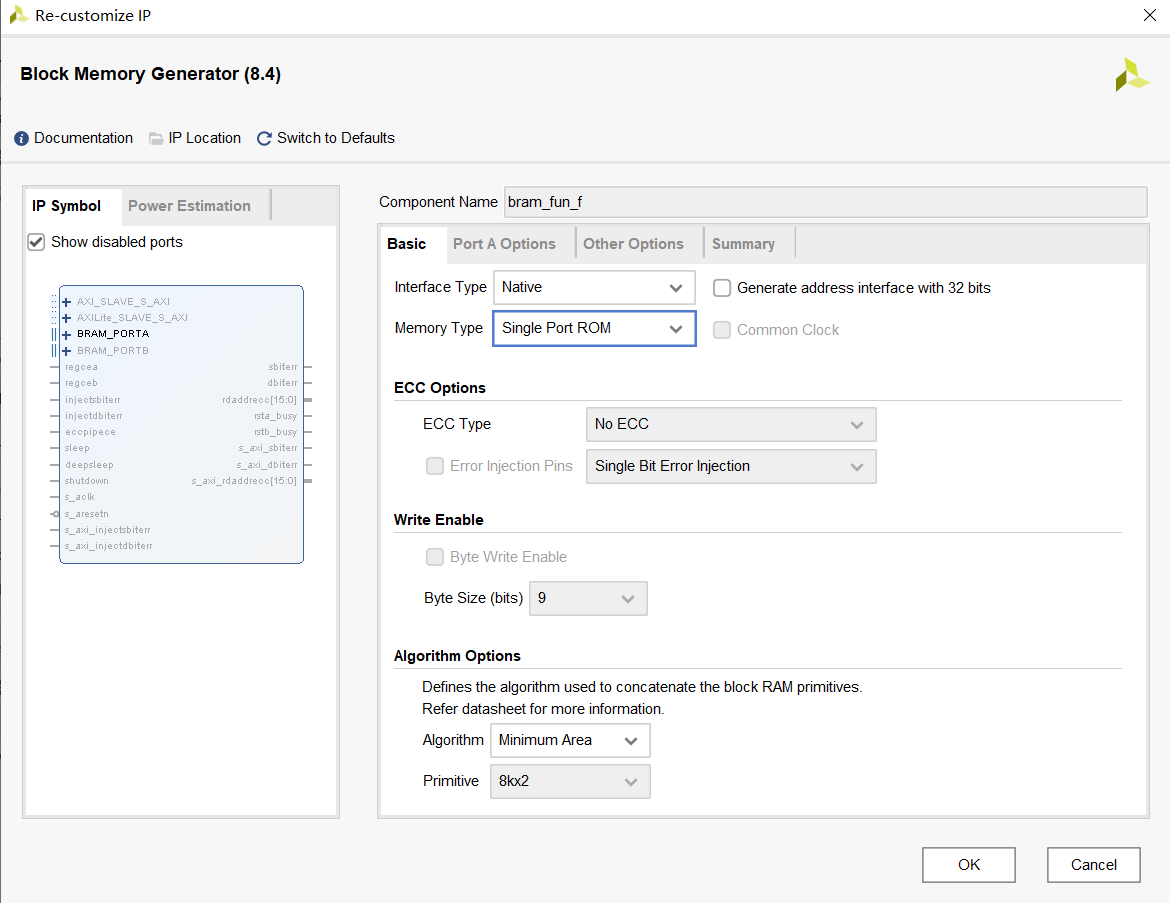This screenshot has height=903, width=1170.
Task: Expand the AXILite_SLAVE_S_AXI plus icon
Action: 67,318
